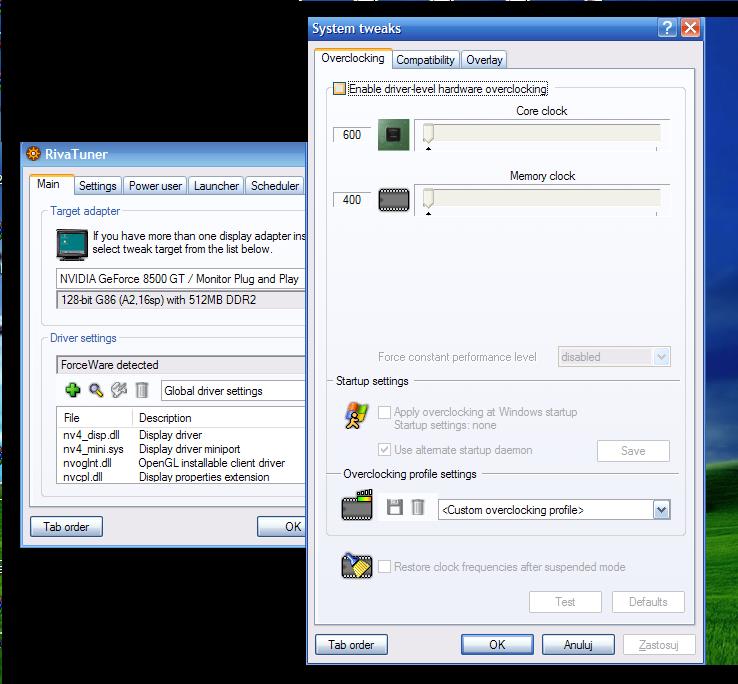Viewport: 738px width, 684px height.
Task: Click the Core clock slider thumb
Action: click(428, 133)
